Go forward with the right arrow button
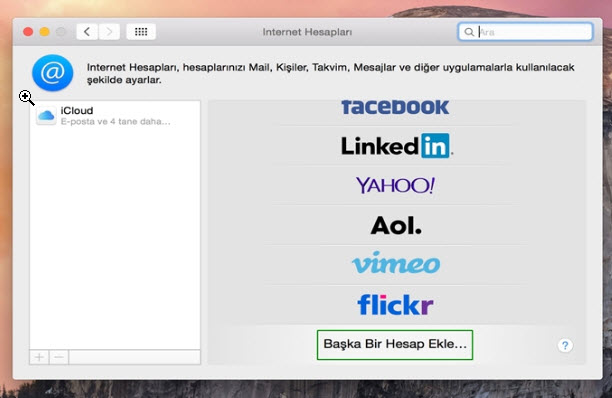This screenshot has height=398, width=612. click(x=109, y=32)
